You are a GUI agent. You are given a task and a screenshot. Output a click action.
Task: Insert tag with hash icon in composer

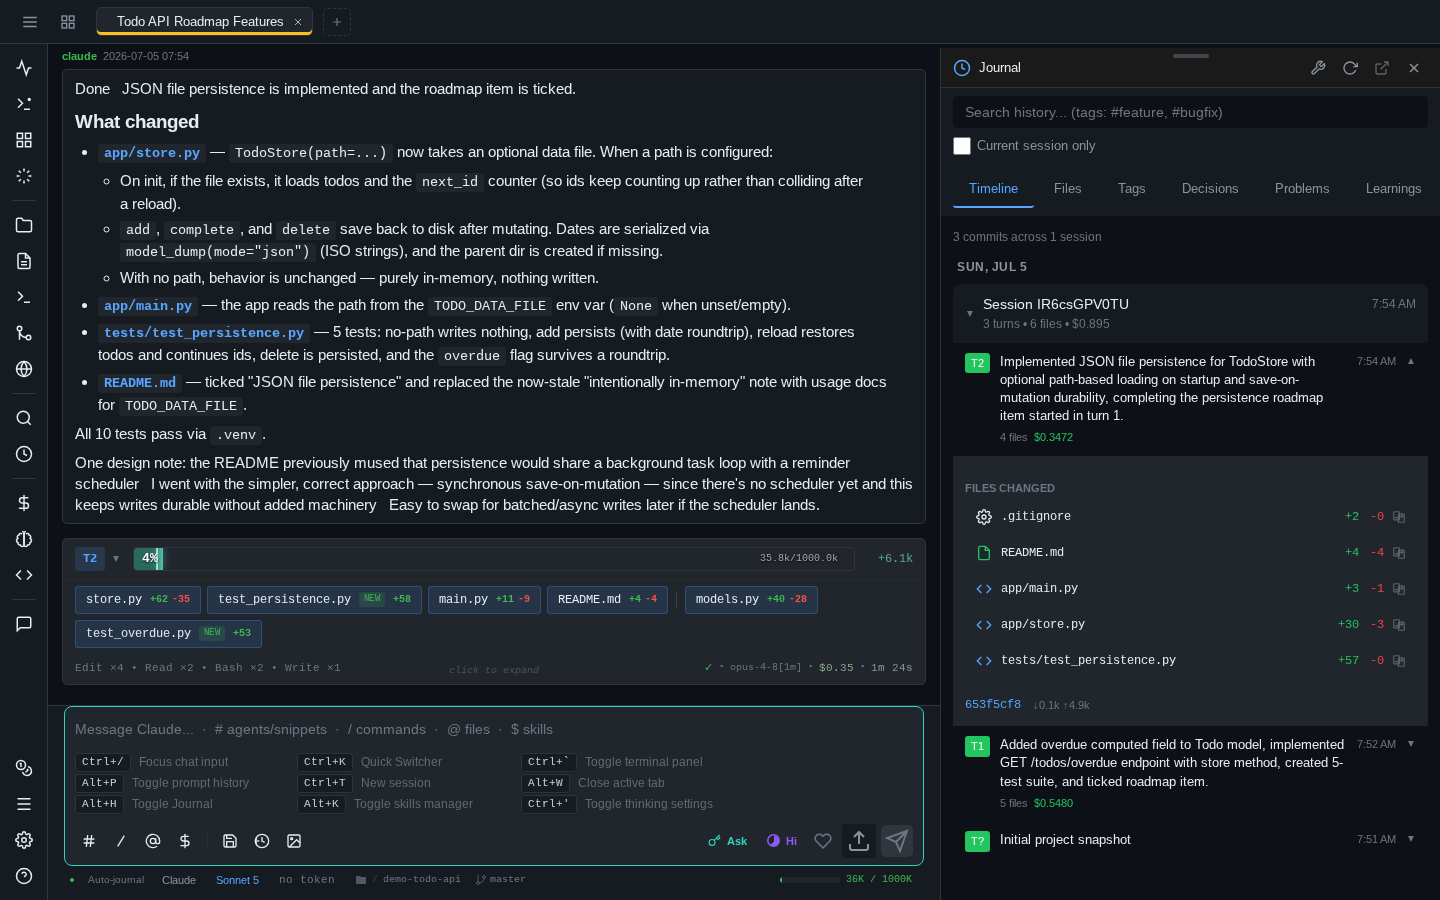pyautogui.click(x=89, y=841)
